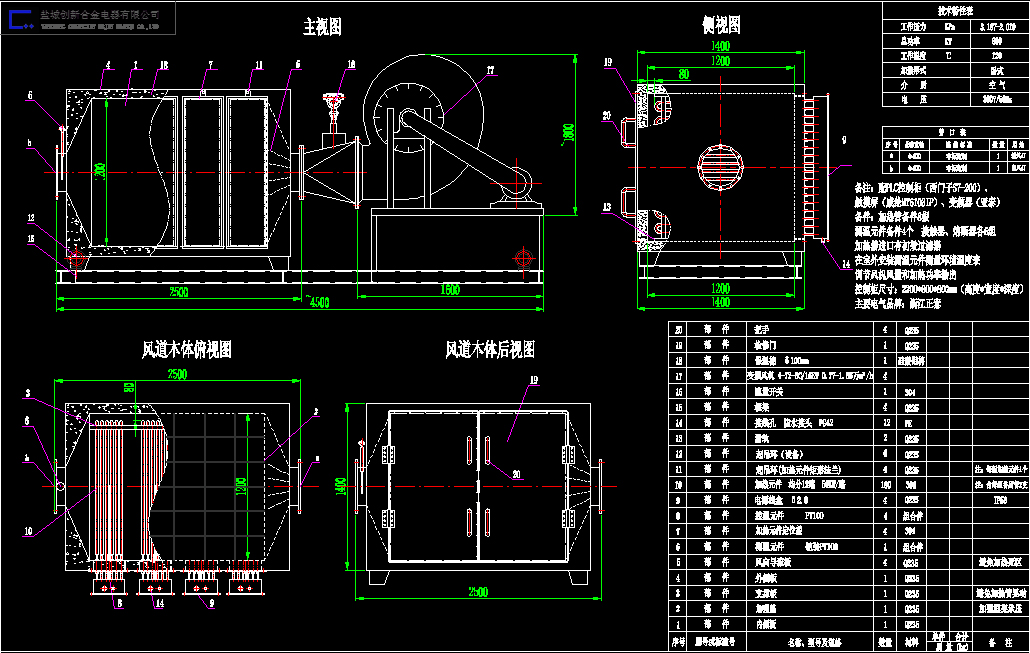Click the MPa unit in the specification table
This screenshot has height=653, width=1030.
tap(949, 27)
